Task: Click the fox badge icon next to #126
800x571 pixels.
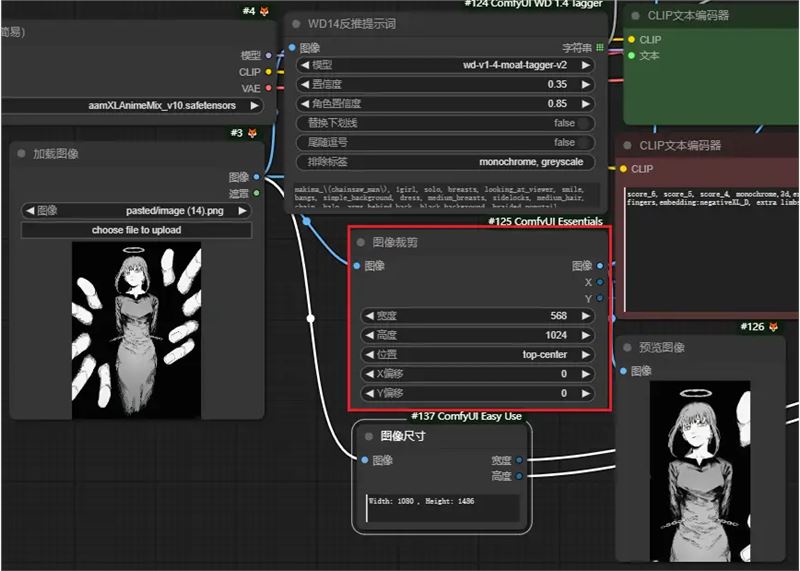Action: click(773, 327)
